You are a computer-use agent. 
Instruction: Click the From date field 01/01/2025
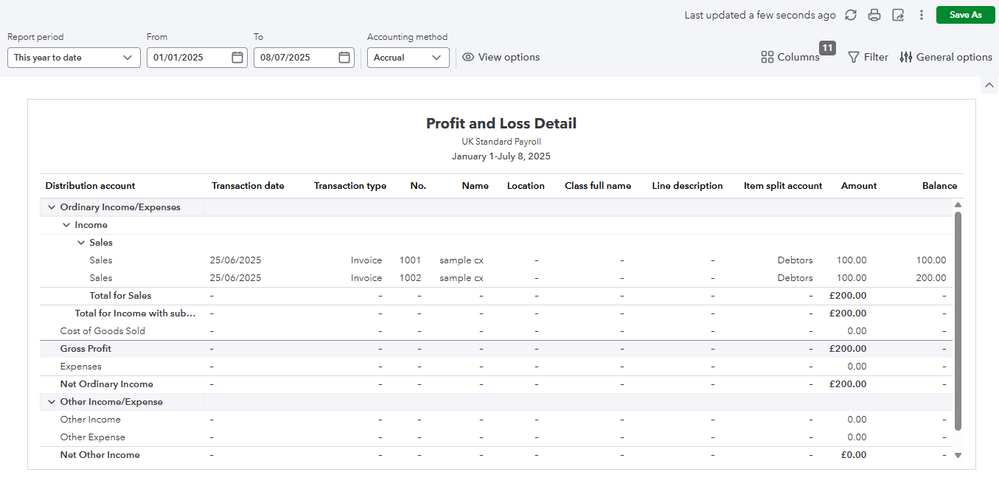pos(197,57)
